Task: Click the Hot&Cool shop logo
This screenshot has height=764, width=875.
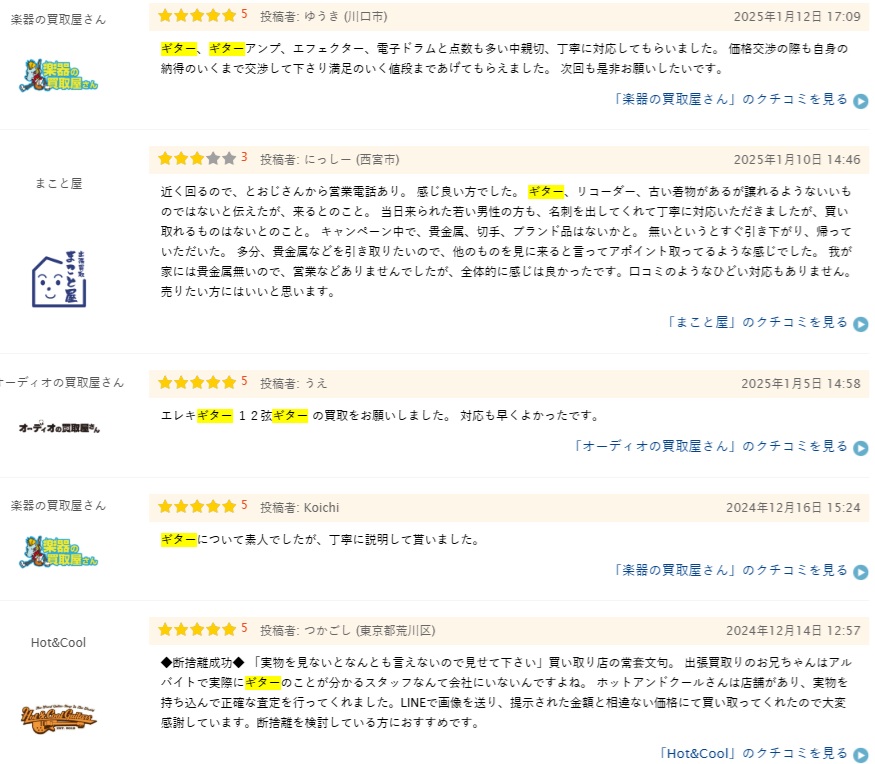Action: tap(59, 716)
